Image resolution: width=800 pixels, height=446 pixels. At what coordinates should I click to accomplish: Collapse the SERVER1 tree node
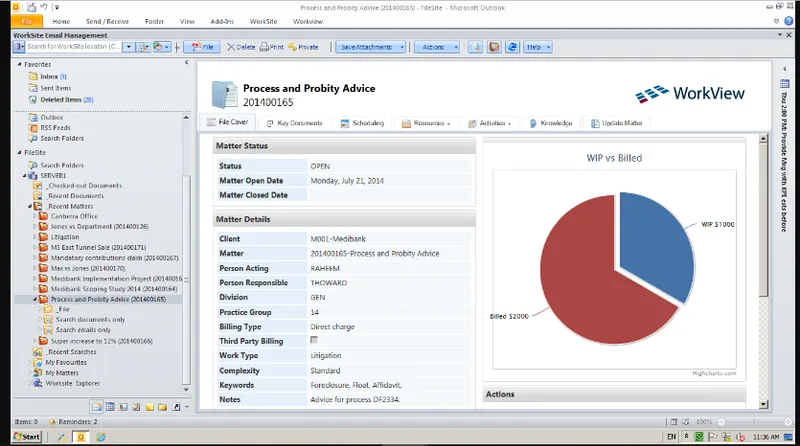24,176
